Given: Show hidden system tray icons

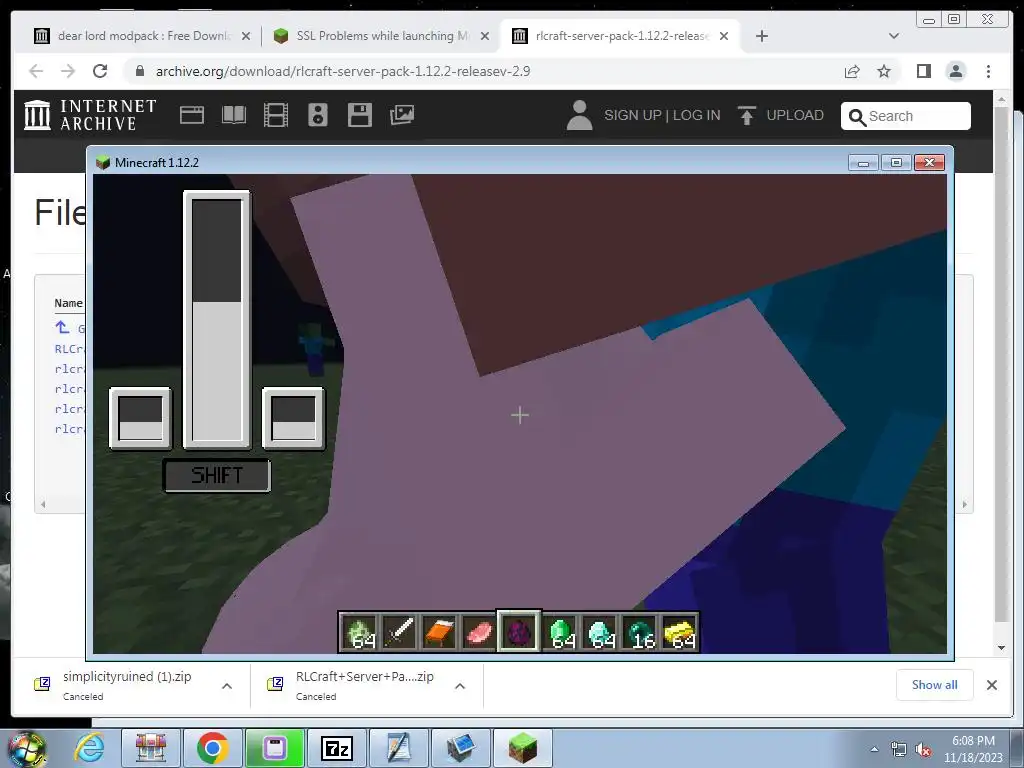Looking at the screenshot, I should point(874,750).
